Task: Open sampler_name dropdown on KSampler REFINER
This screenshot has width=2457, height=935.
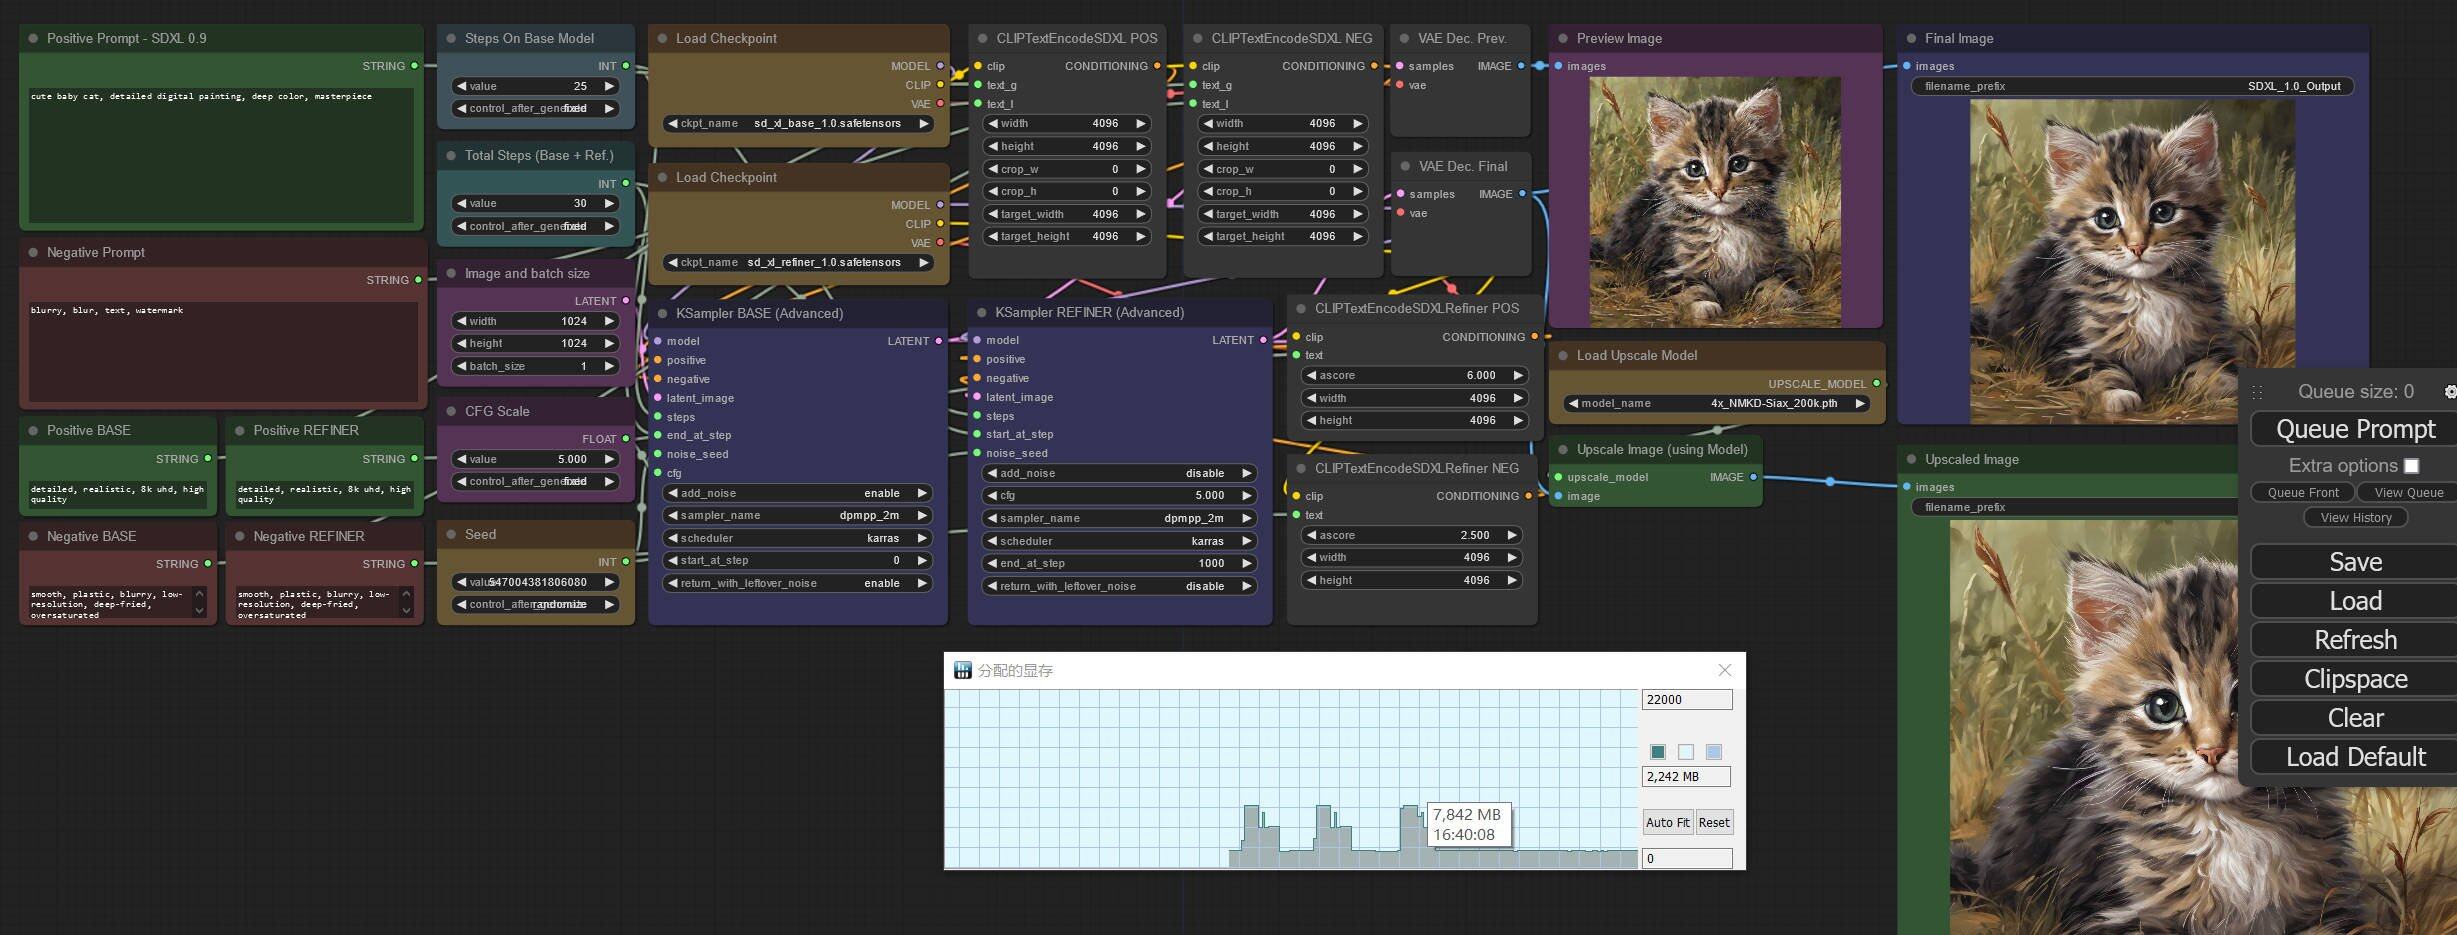Action: point(1119,518)
